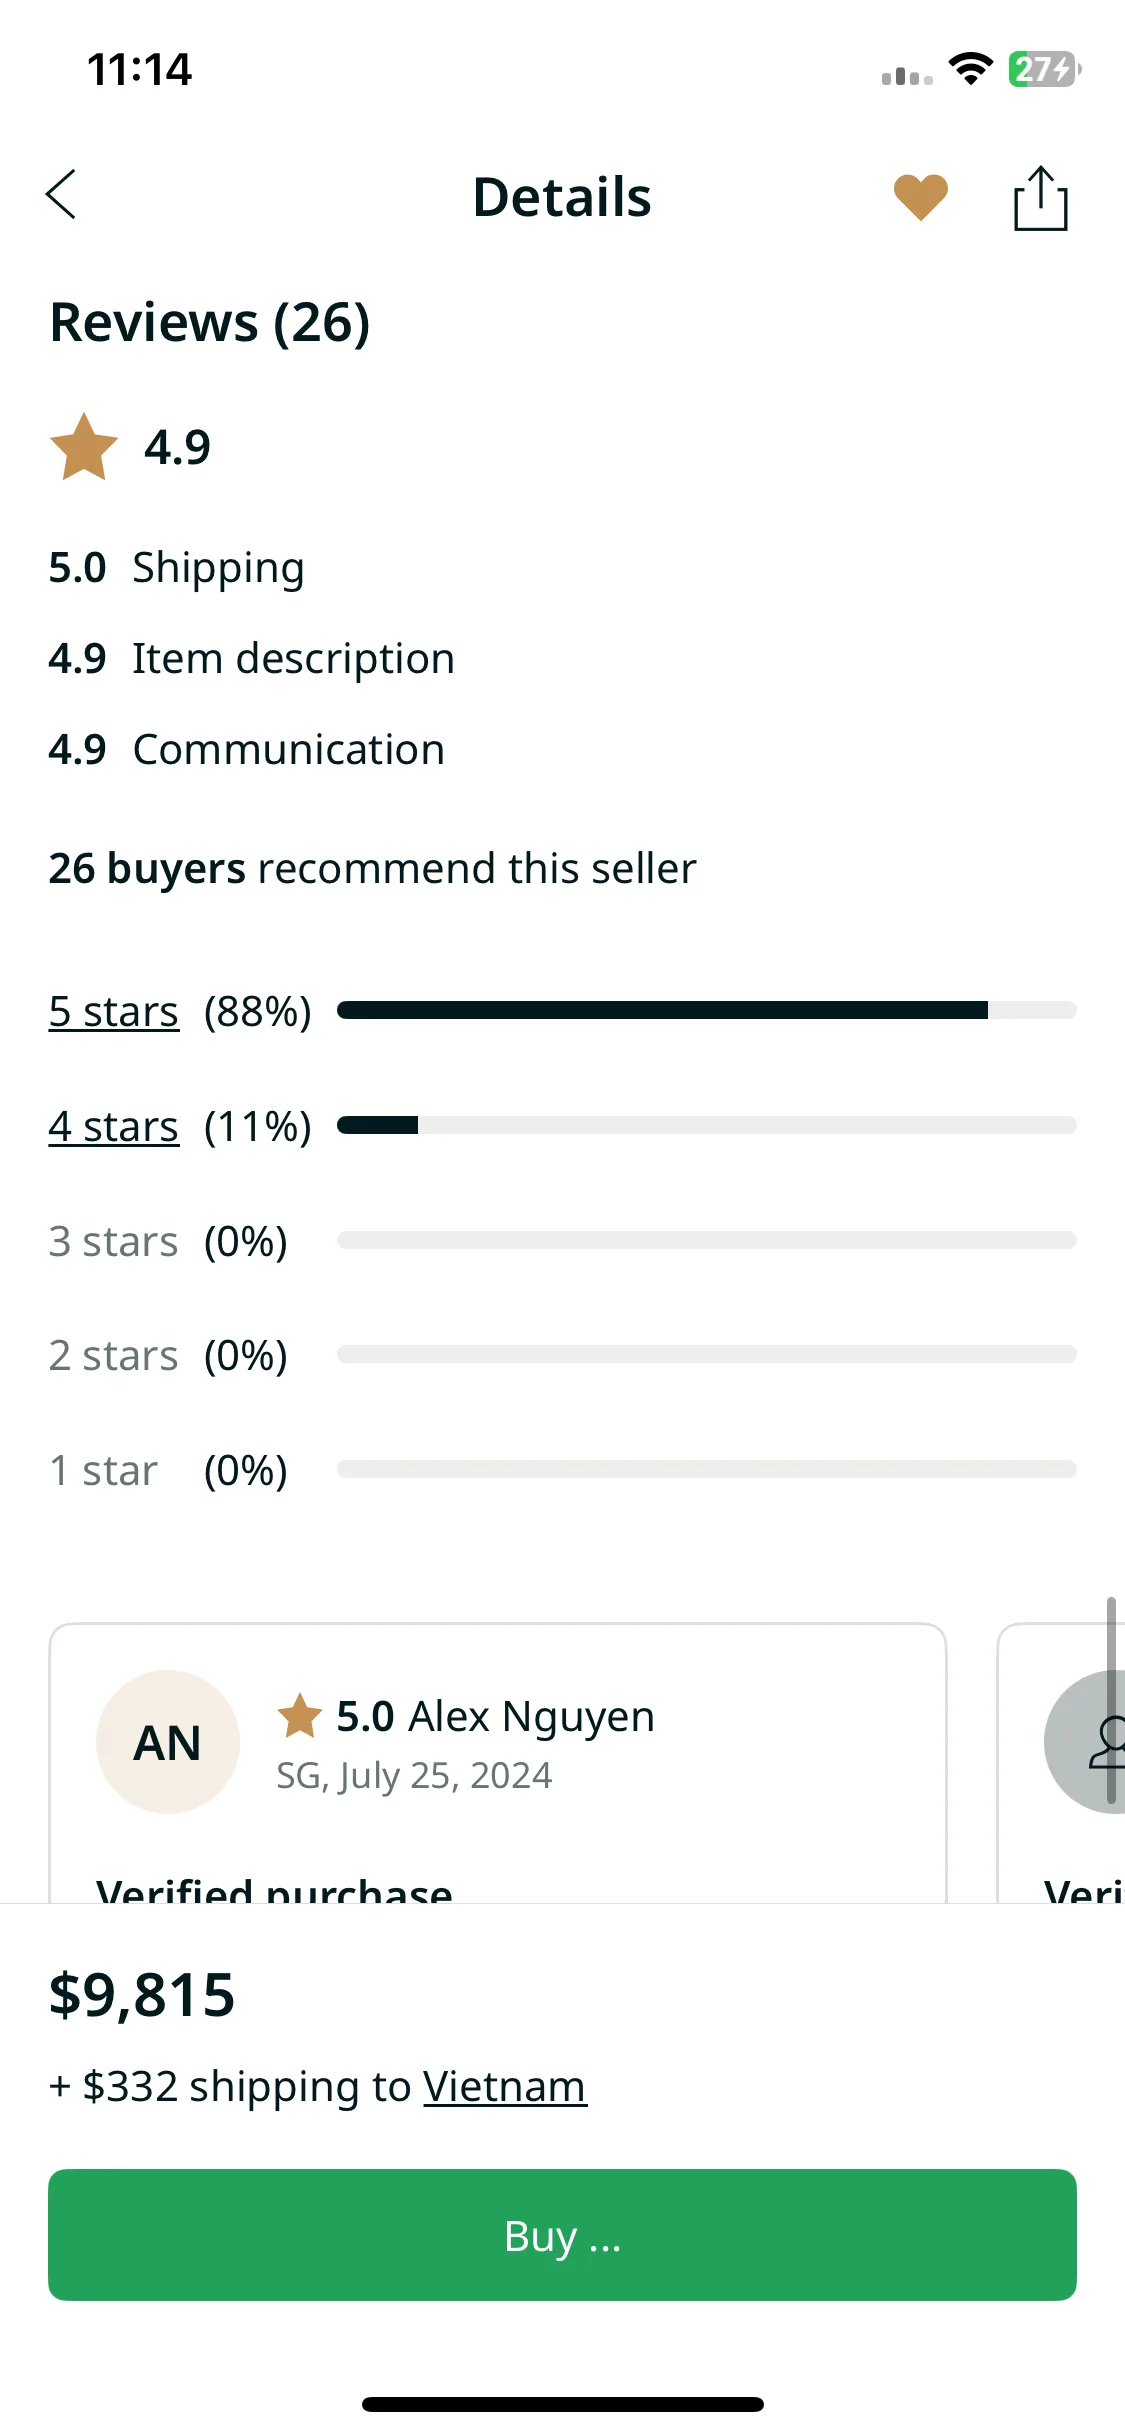Toggle the gold heart favorite icon

tap(920, 197)
